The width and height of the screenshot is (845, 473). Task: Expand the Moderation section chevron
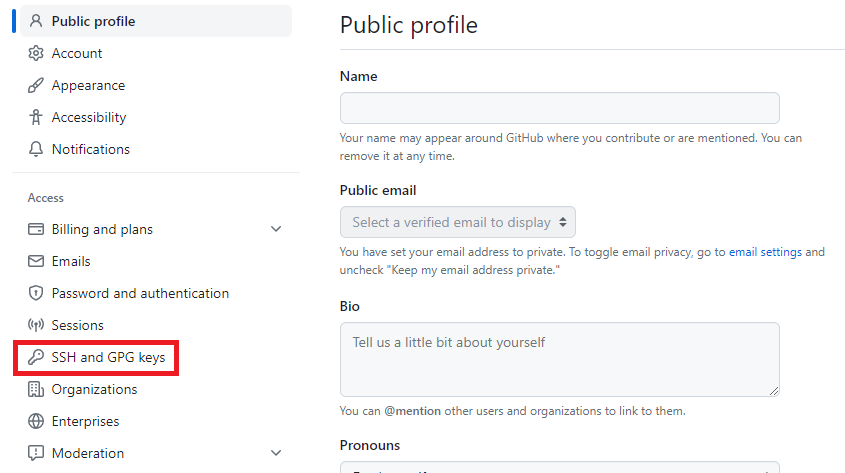[x=277, y=453]
